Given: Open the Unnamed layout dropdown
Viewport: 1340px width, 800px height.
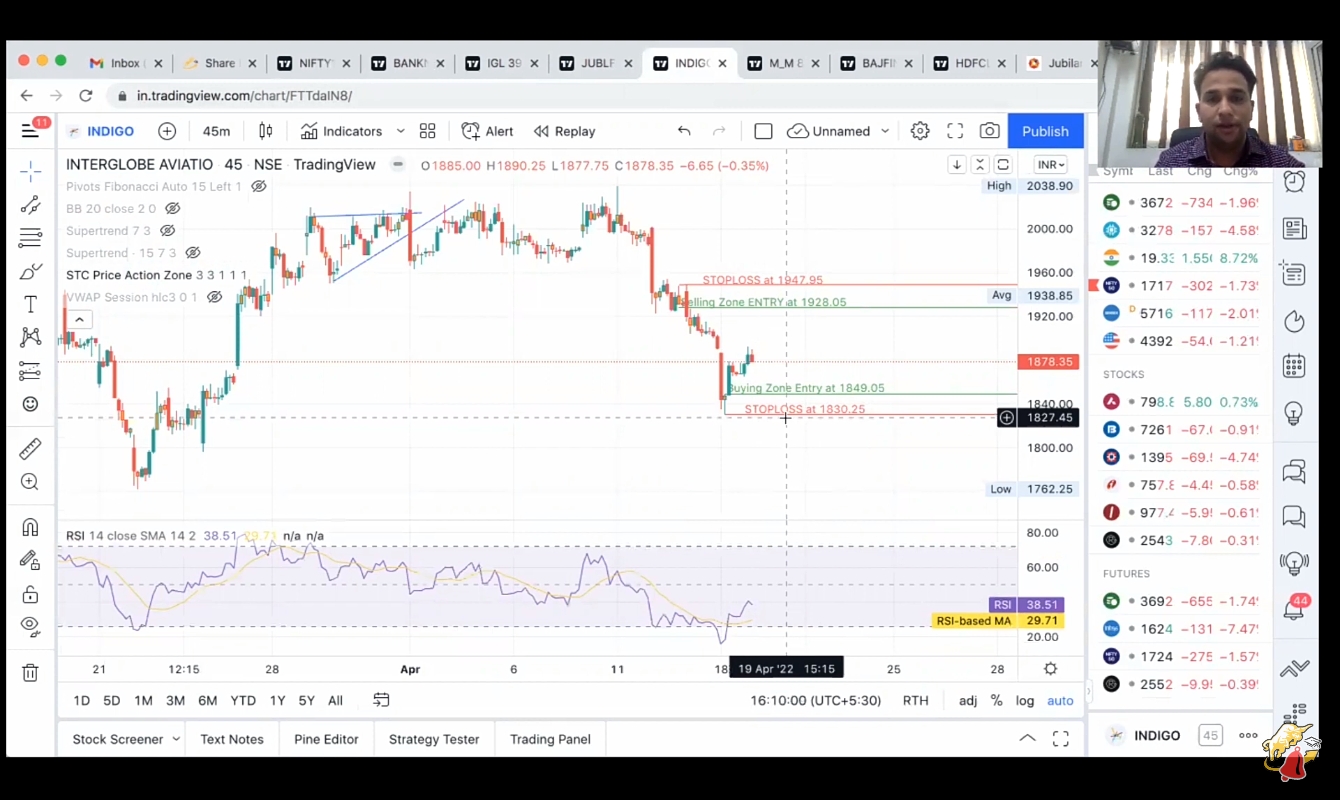Looking at the screenshot, I should pyautogui.click(x=885, y=131).
